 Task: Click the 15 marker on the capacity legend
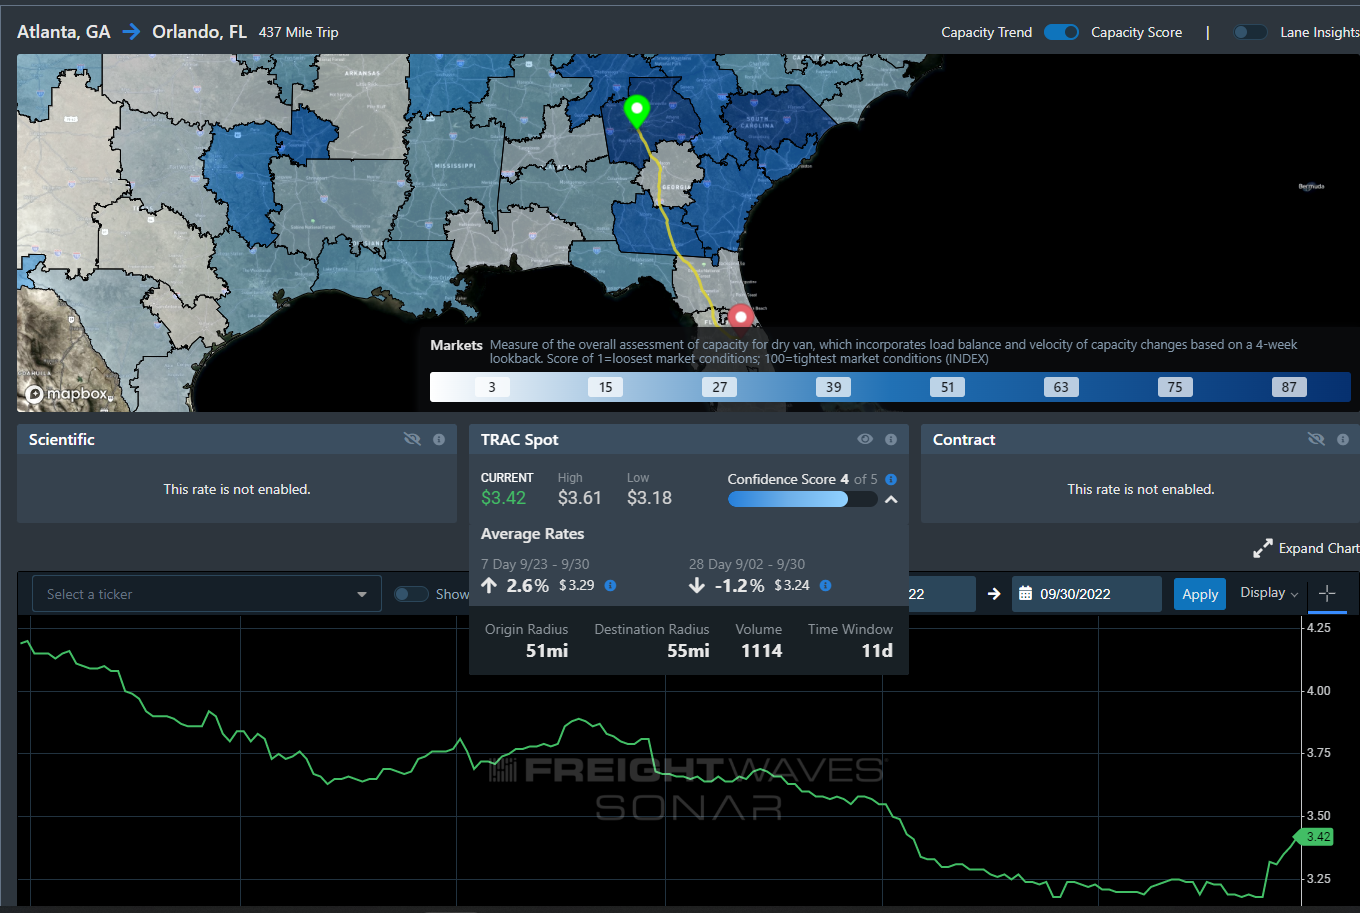605,387
